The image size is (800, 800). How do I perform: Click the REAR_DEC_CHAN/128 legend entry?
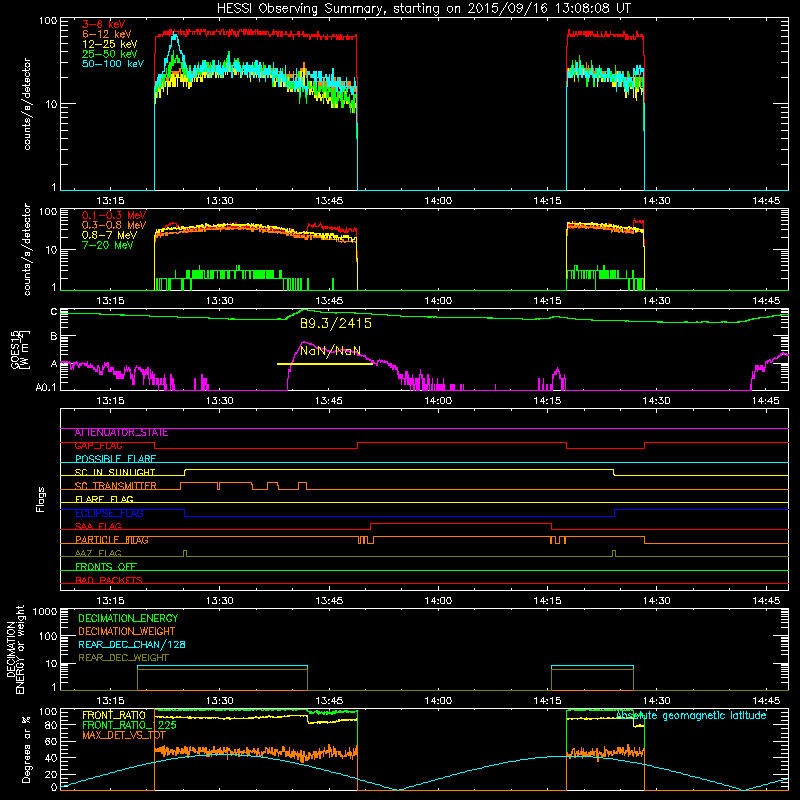coord(132,645)
